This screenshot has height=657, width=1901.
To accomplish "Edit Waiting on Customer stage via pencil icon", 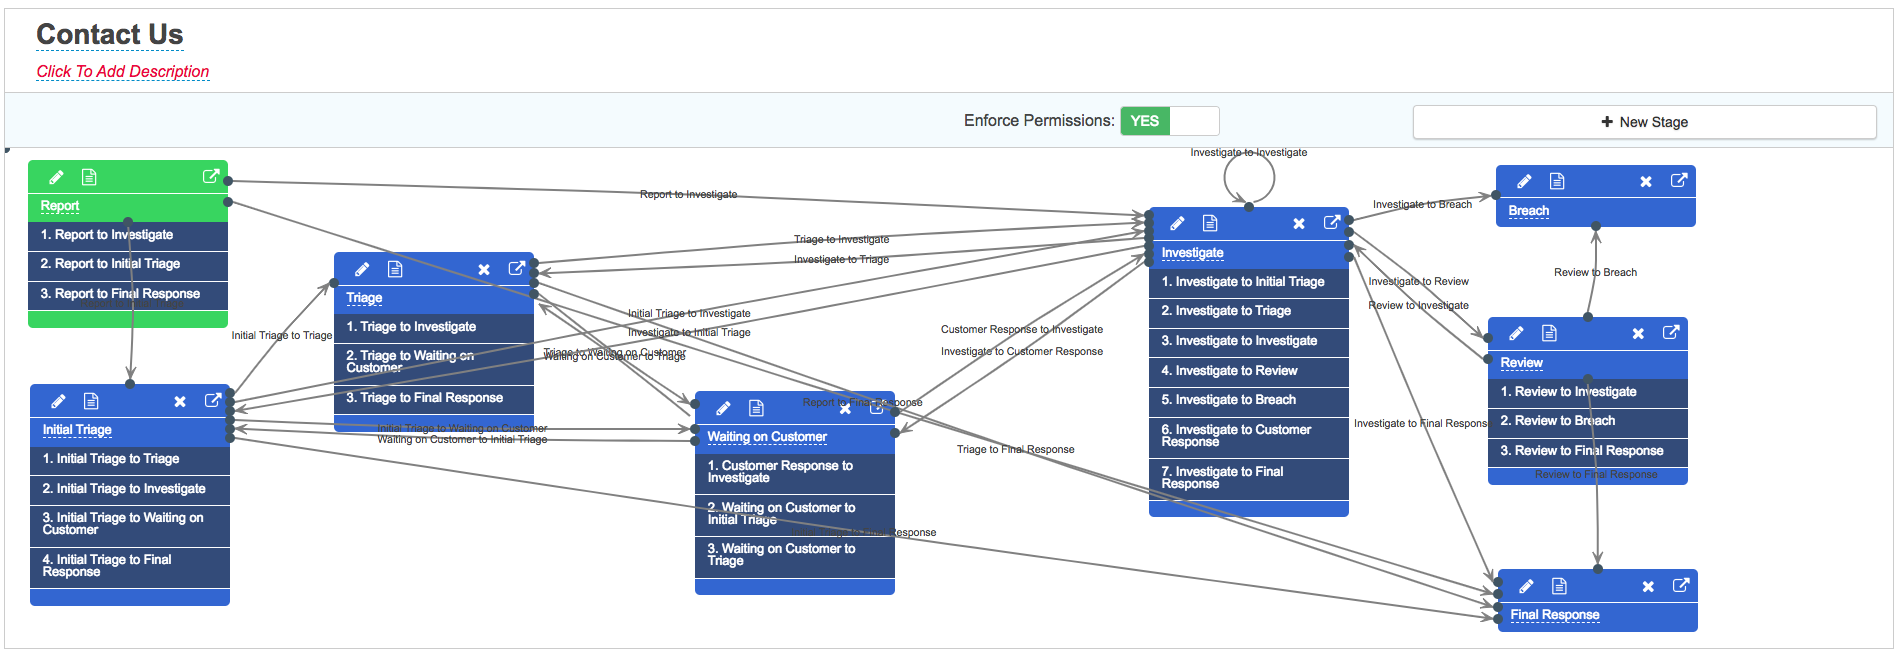I will pyautogui.click(x=723, y=408).
